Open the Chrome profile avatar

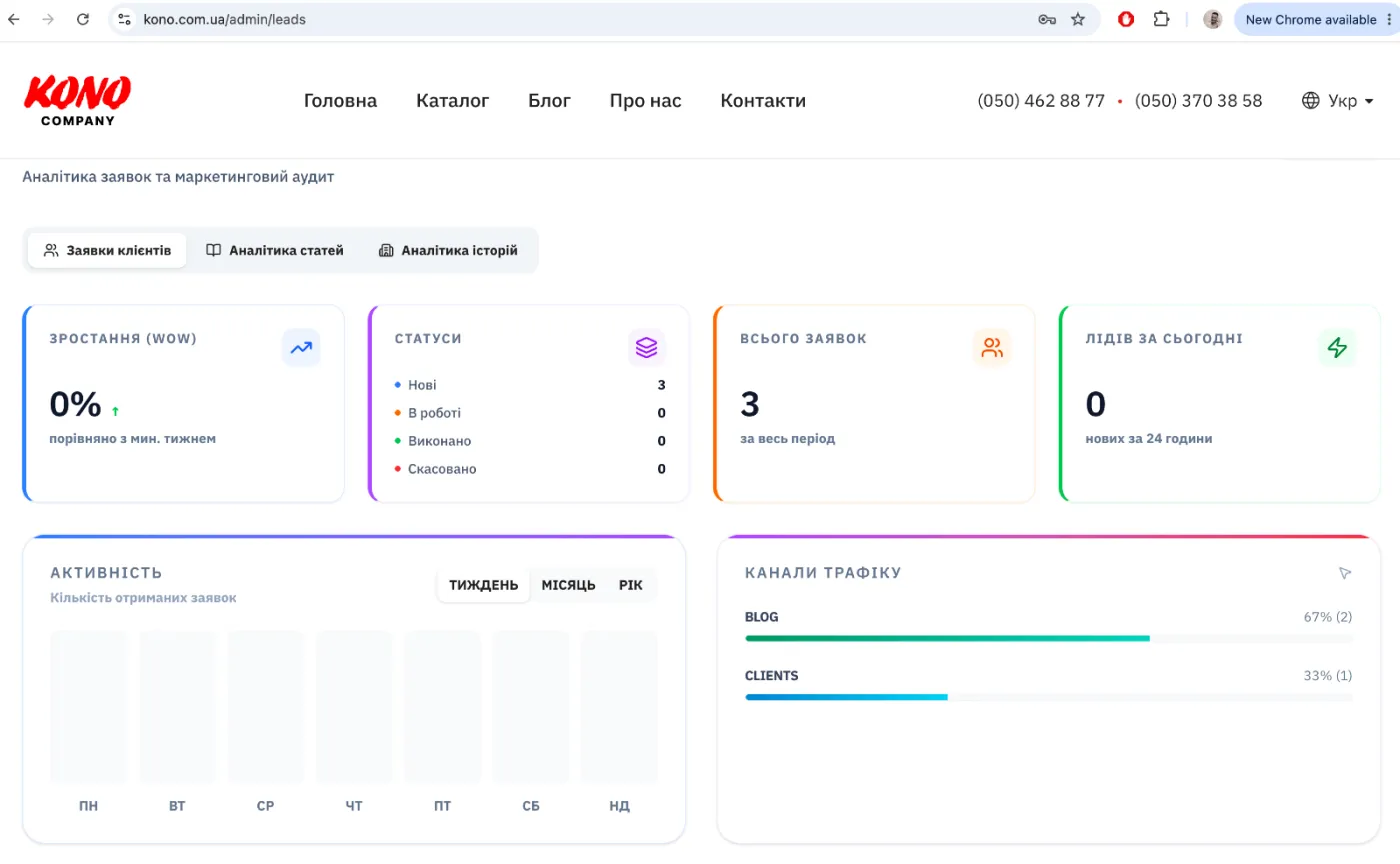(1212, 19)
